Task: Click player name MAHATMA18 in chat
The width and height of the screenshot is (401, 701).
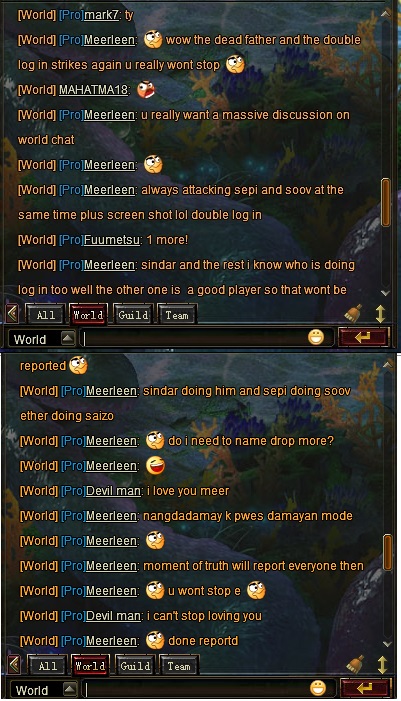Action: [93, 89]
